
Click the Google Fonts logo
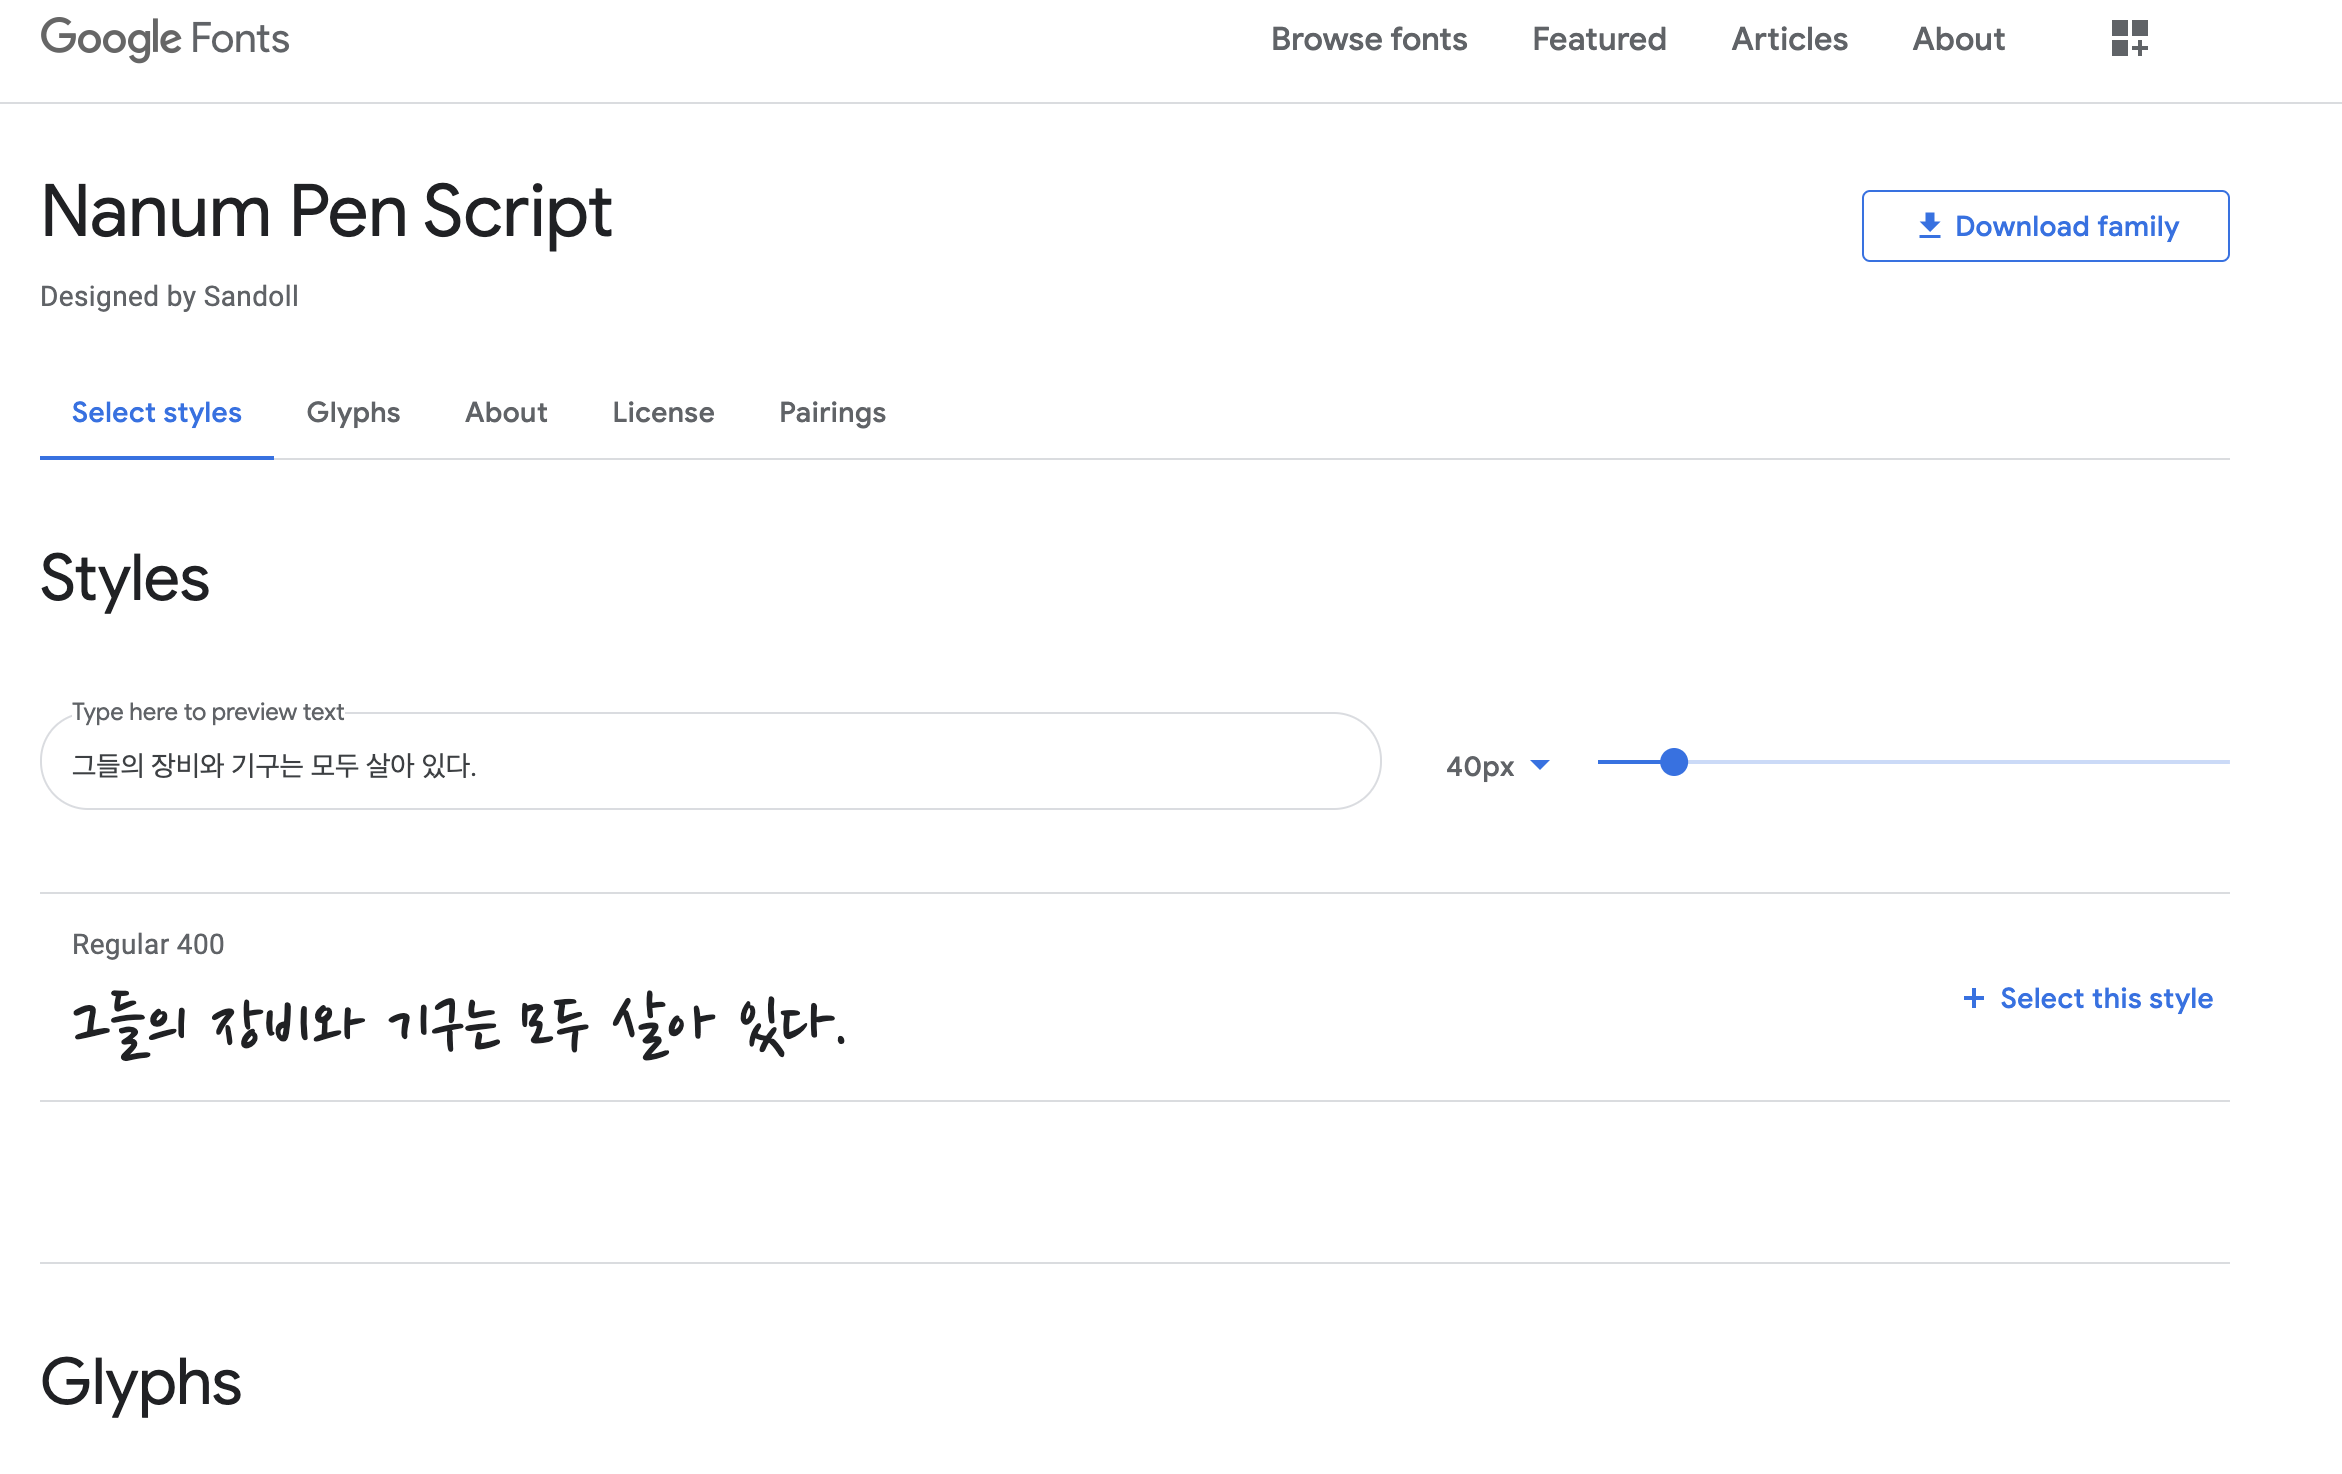[165, 39]
